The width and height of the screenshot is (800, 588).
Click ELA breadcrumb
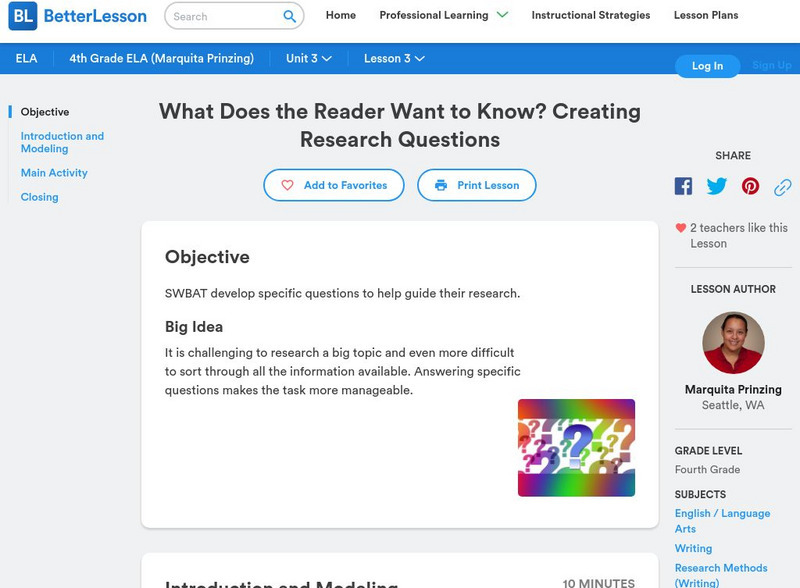click(27, 59)
